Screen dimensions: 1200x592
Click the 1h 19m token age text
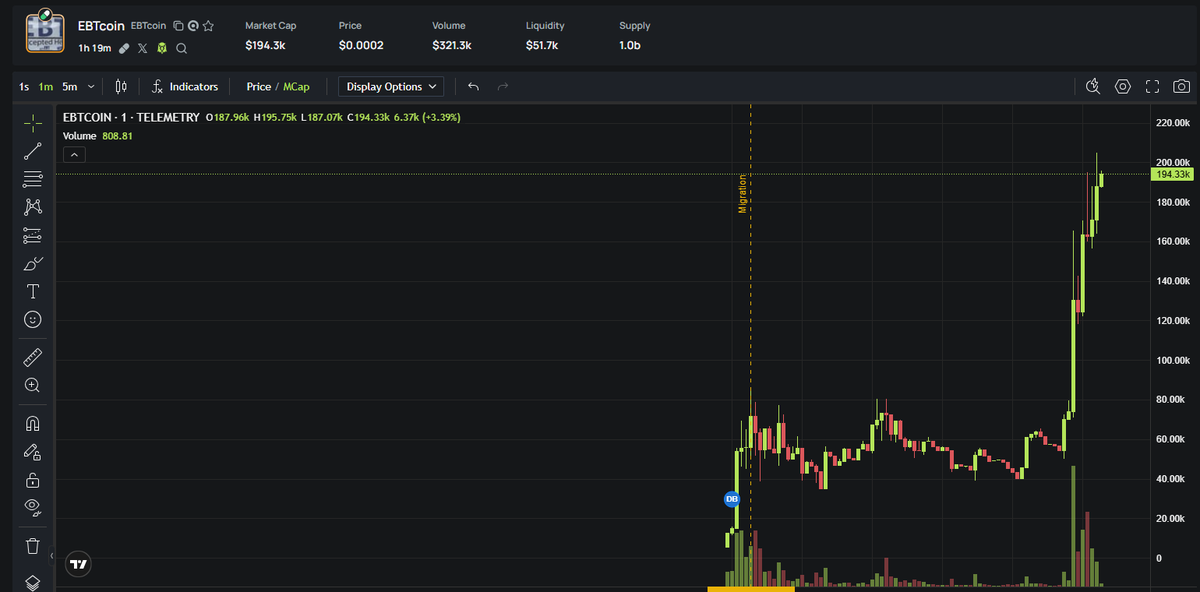[95, 48]
